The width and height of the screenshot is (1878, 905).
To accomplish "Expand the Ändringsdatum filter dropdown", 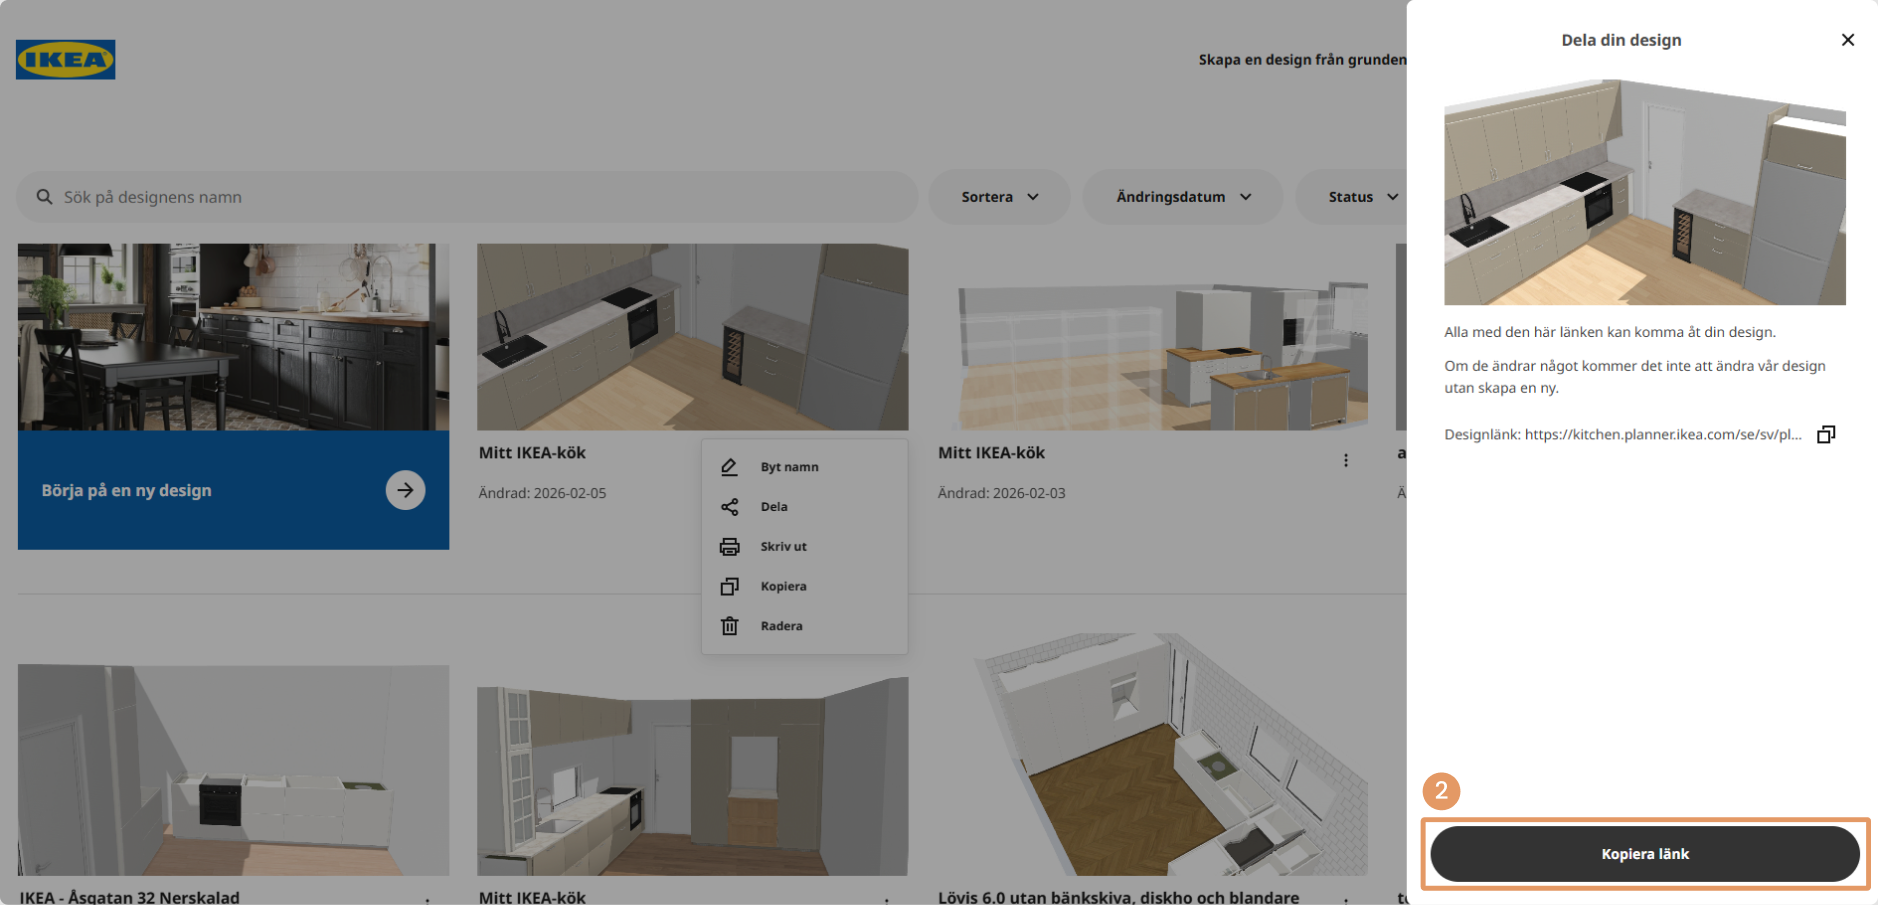I will (1183, 197).
